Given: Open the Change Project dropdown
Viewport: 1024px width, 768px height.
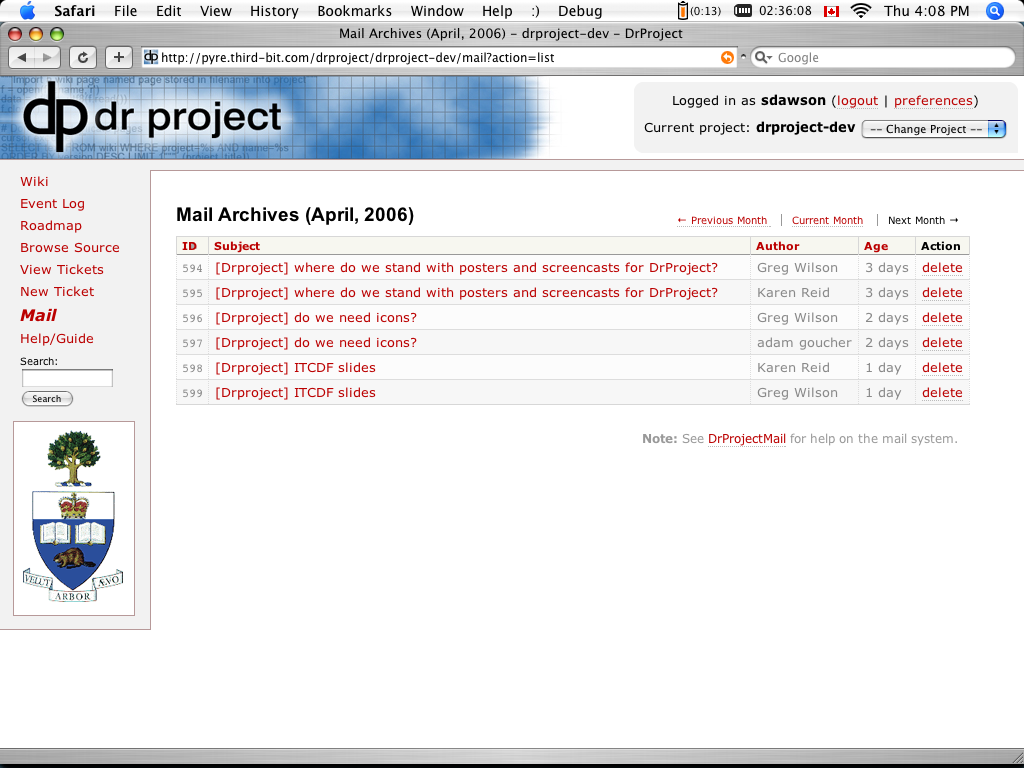Looking at the screenshot, I should (932, 128).
